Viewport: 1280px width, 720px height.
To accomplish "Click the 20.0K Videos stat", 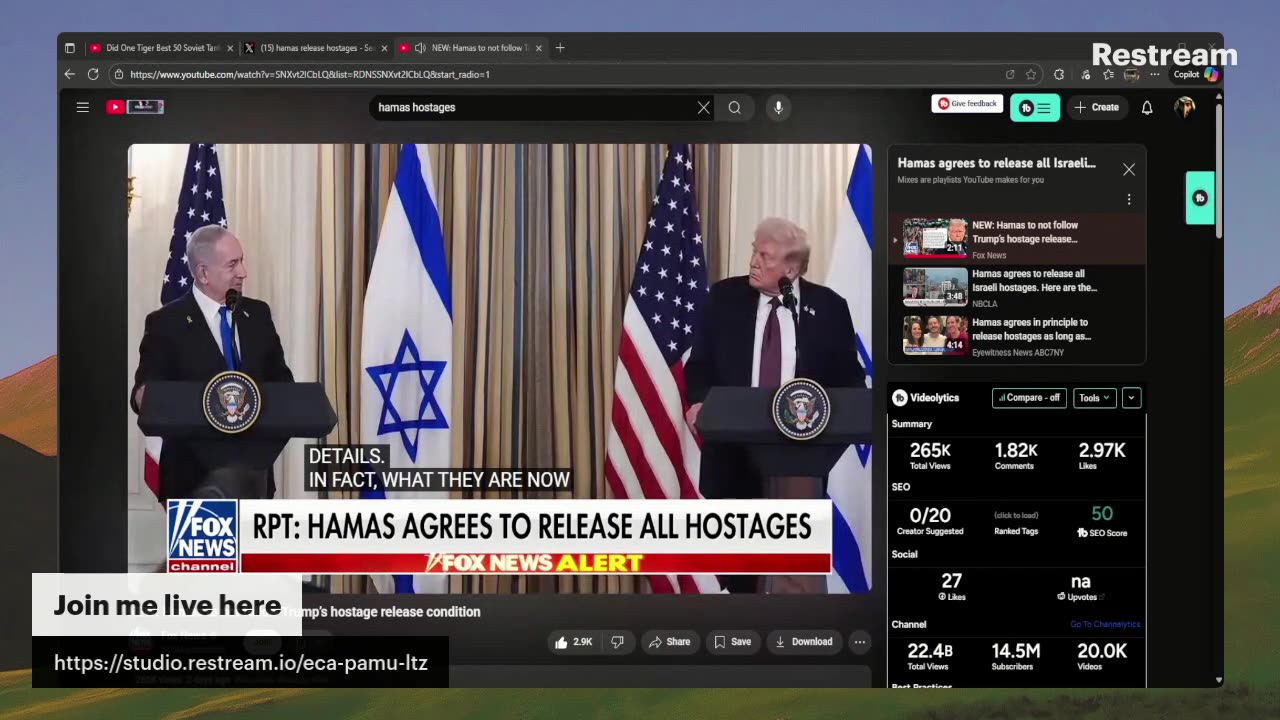I will click(x=1102, y=656).
